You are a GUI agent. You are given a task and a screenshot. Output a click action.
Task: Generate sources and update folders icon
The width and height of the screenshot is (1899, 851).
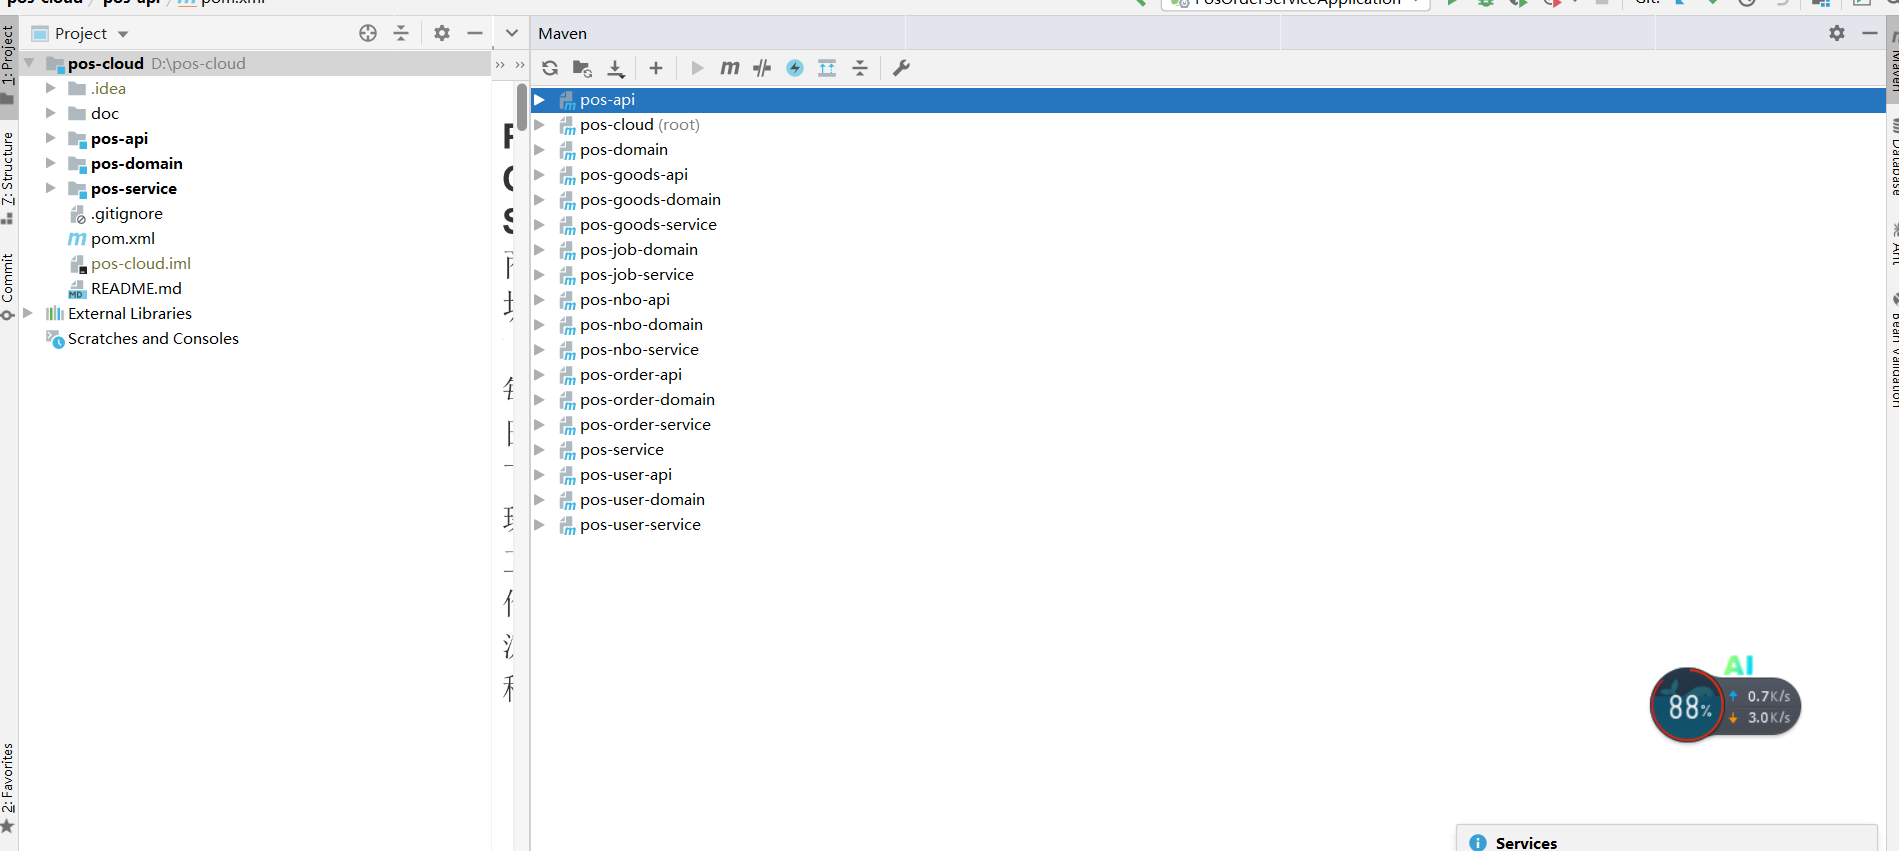tap(582, 68)
